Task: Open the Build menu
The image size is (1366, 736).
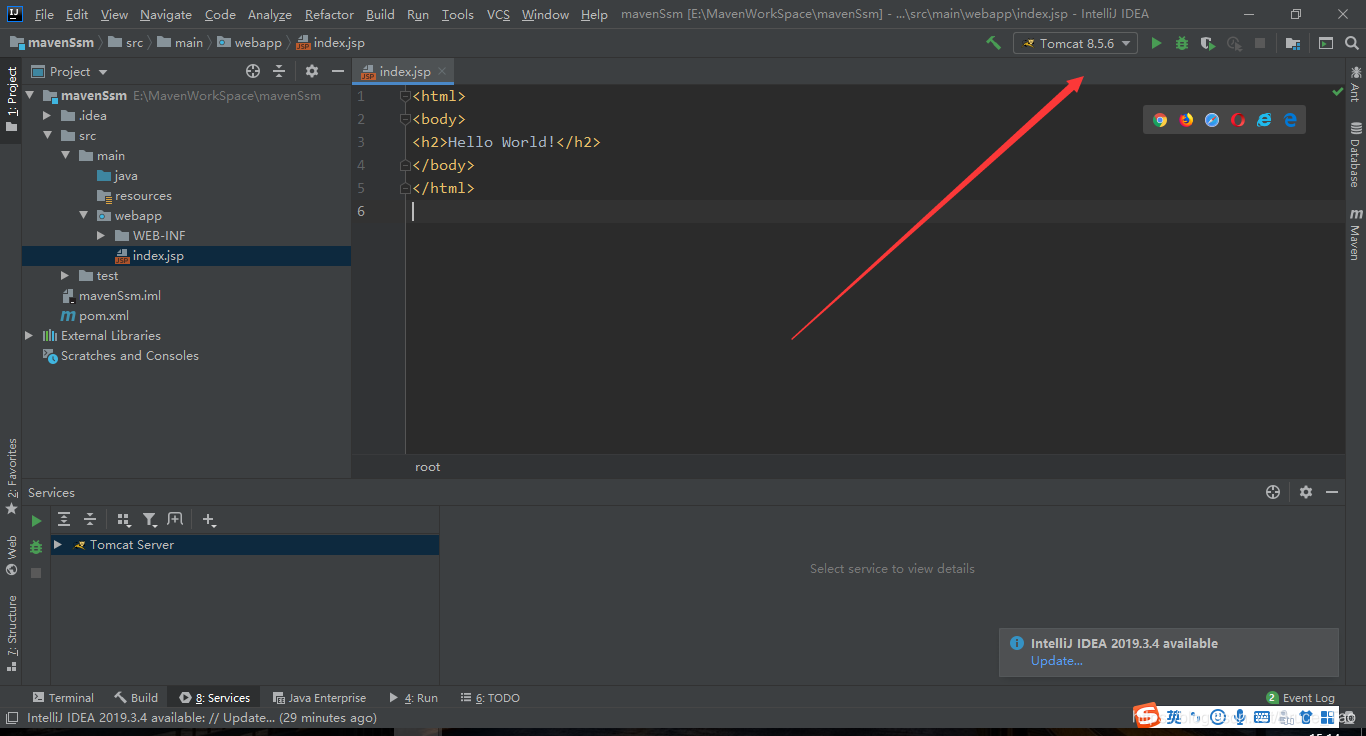Action: pos(380,14)
